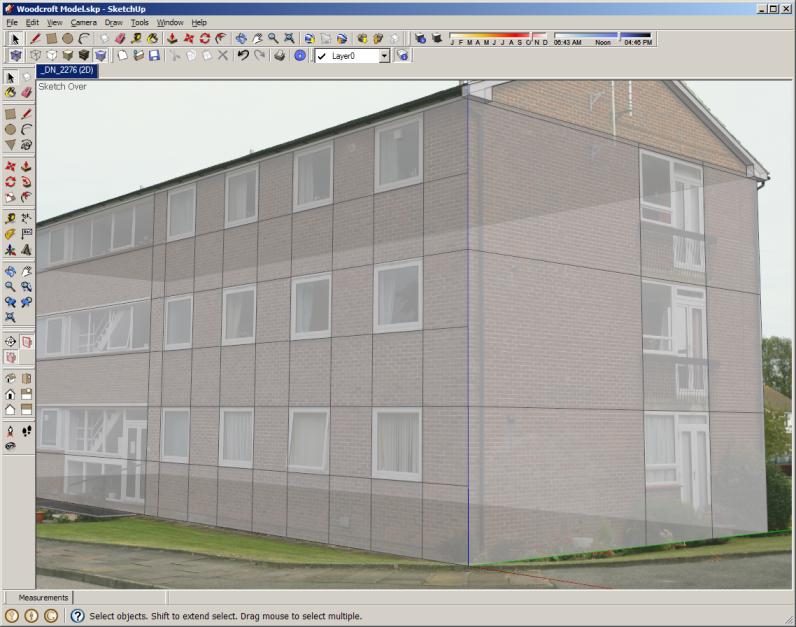Select the Zoom magnifier in top toolbar
Screen dimensions: 796x627
pos(273,39)
